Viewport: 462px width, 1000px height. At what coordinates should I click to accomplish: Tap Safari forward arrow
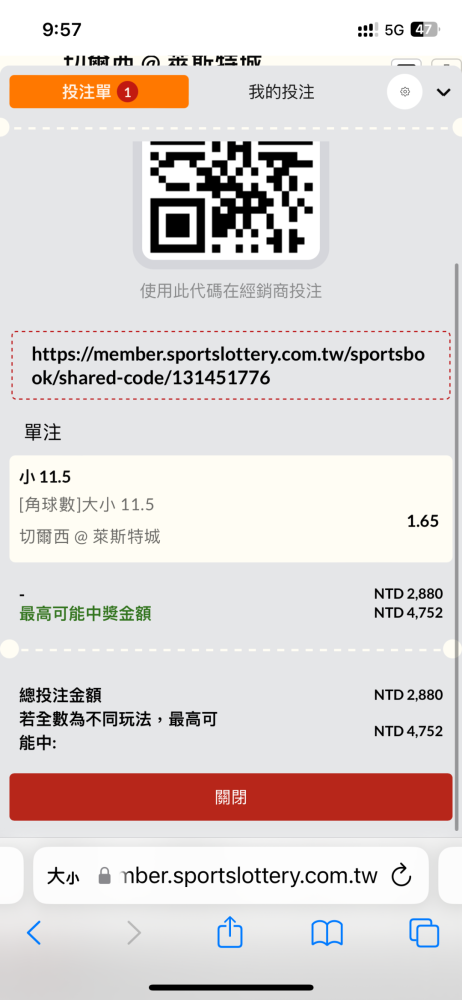pos(134,934)
